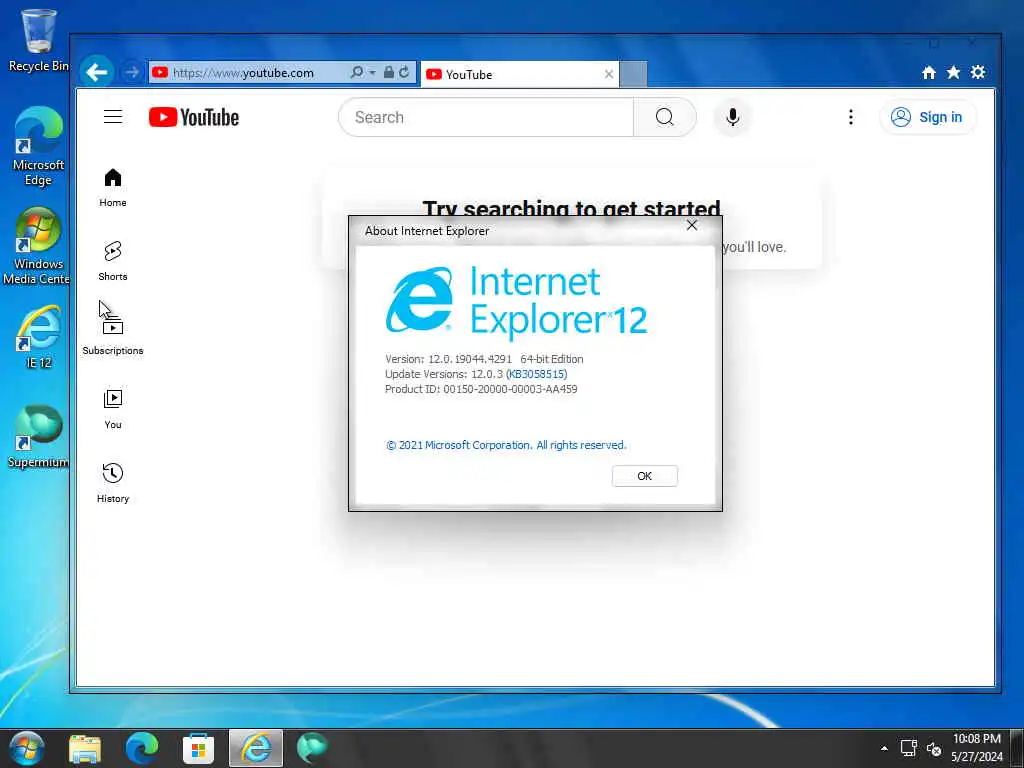Show hidden tray icons arrow
Viewport: 1024px width, 768px height.
884,748
